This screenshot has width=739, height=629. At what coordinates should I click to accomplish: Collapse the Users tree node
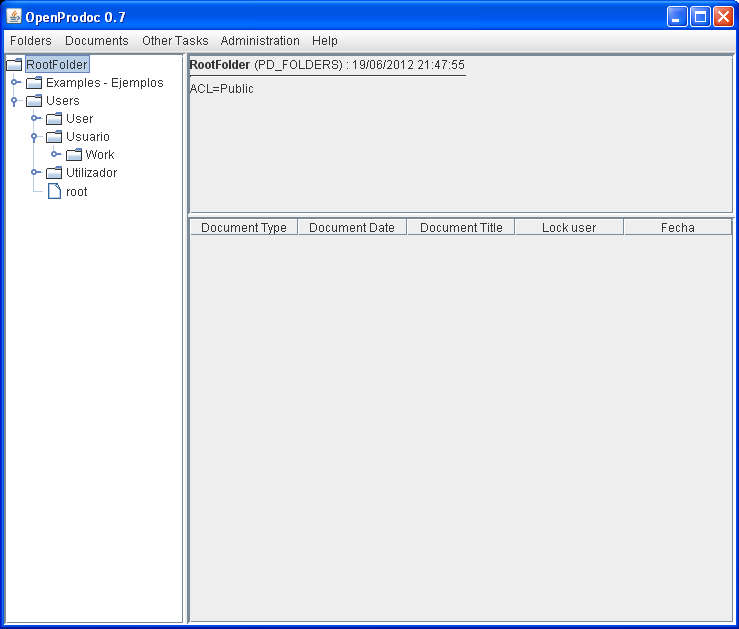pos(14,101)
